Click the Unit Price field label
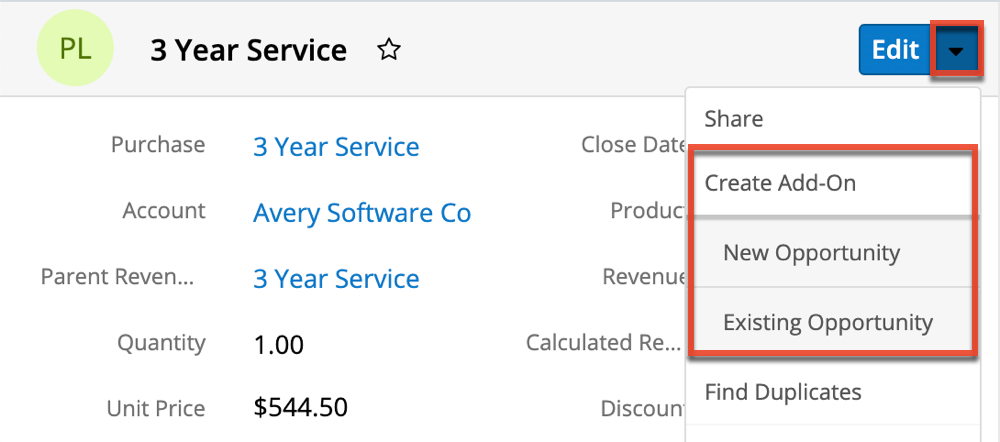The image size is (1000, 442). tap(156, 408)
